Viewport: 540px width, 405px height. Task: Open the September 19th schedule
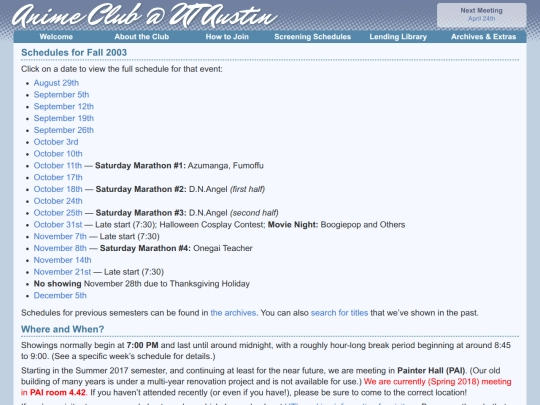point(64,118)
